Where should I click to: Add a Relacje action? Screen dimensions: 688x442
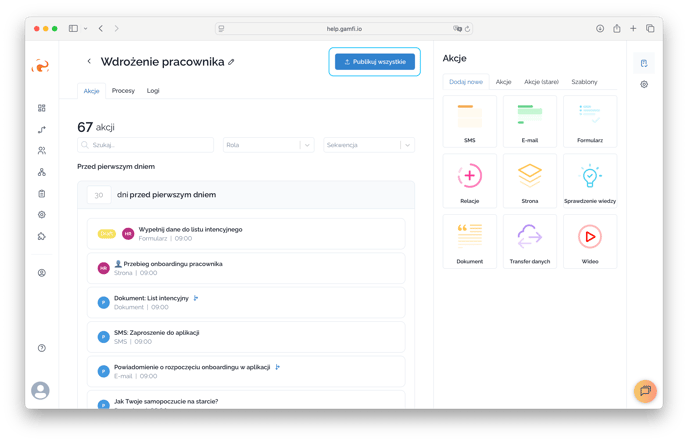[x=469, y=180]
